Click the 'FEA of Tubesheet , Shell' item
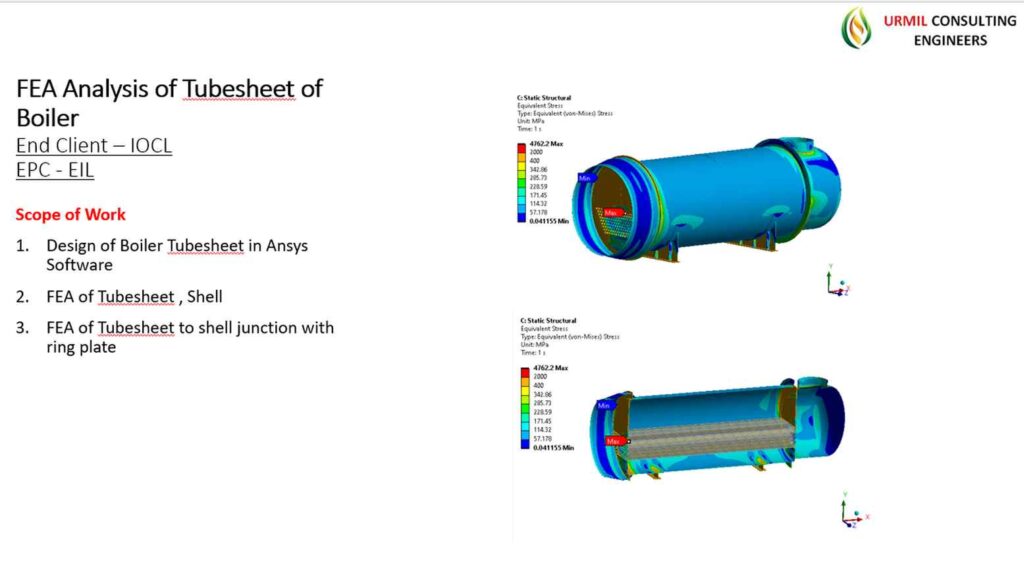This screenshot has width=1024, height=566. pyautogui.click(x=134, y=296)
